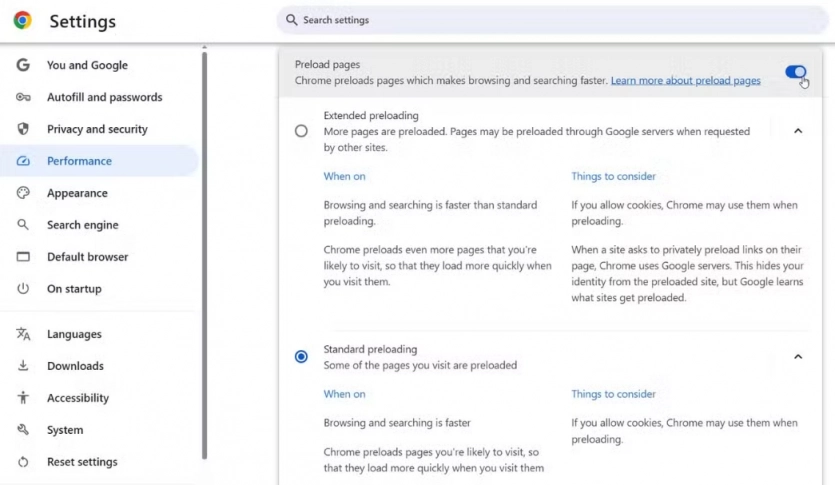Open Learn more about preload pages link
Viewport: 835px width, 485px height.
685,80
